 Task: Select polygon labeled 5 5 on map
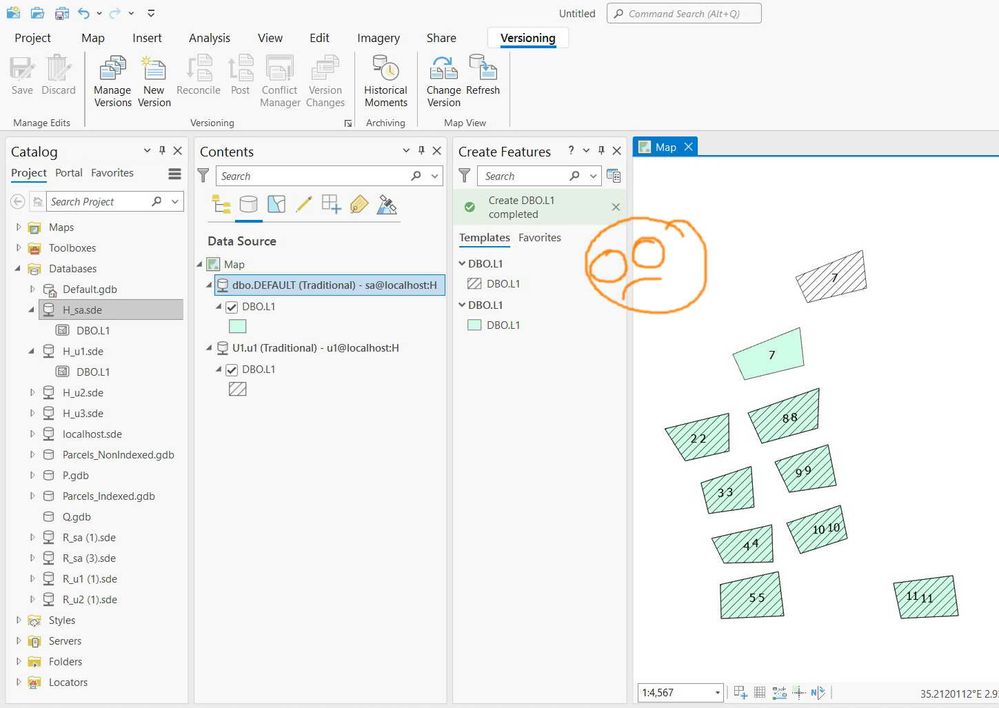(752, 596)
